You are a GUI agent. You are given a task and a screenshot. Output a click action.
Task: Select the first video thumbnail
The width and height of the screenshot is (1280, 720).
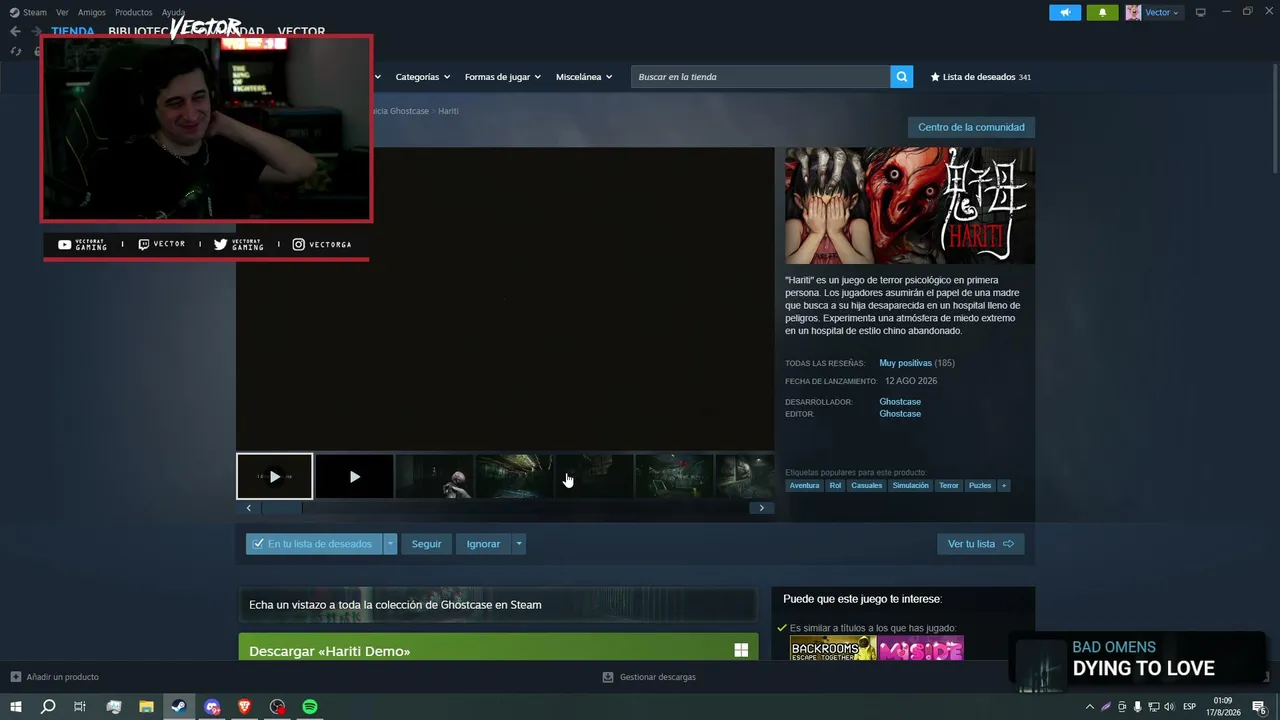275,477
